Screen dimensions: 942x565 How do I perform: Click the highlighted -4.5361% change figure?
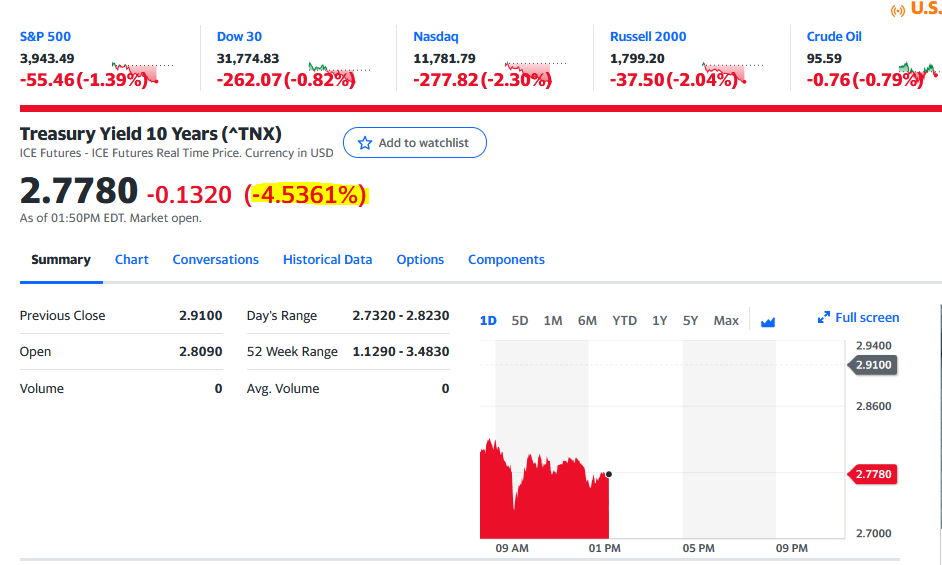tap(308, 195)
